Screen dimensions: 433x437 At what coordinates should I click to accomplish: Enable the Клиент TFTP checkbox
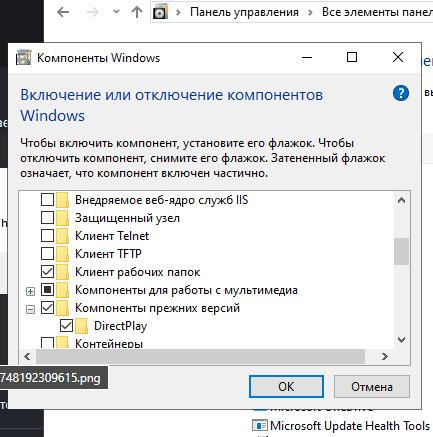pyautogui.click(x=47, y=254)
